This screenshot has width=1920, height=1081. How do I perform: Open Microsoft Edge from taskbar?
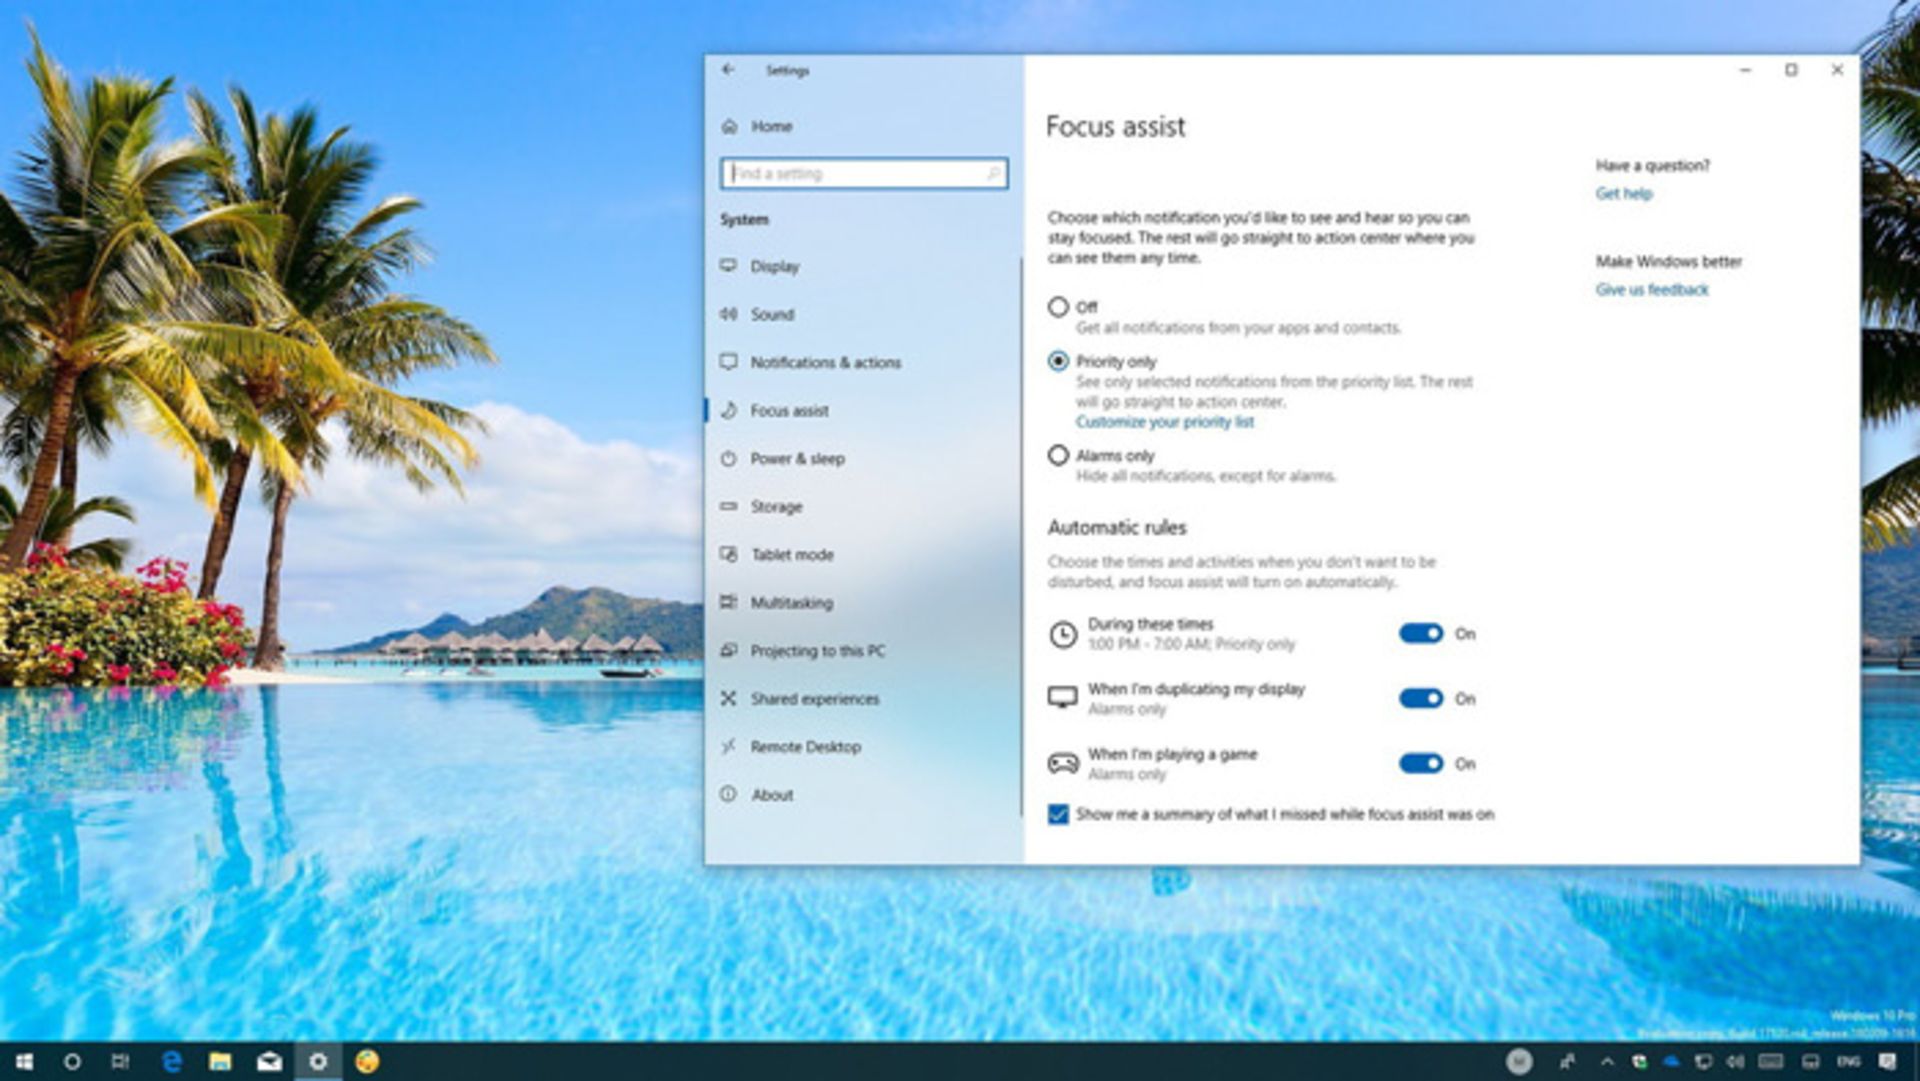click(x=172, y=1061)
